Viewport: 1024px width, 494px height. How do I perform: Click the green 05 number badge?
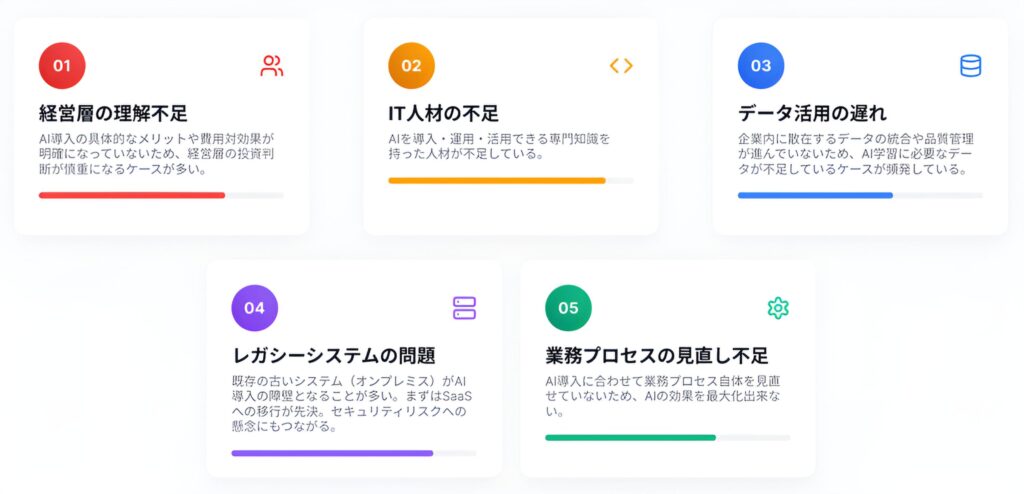tap(568, 308)
